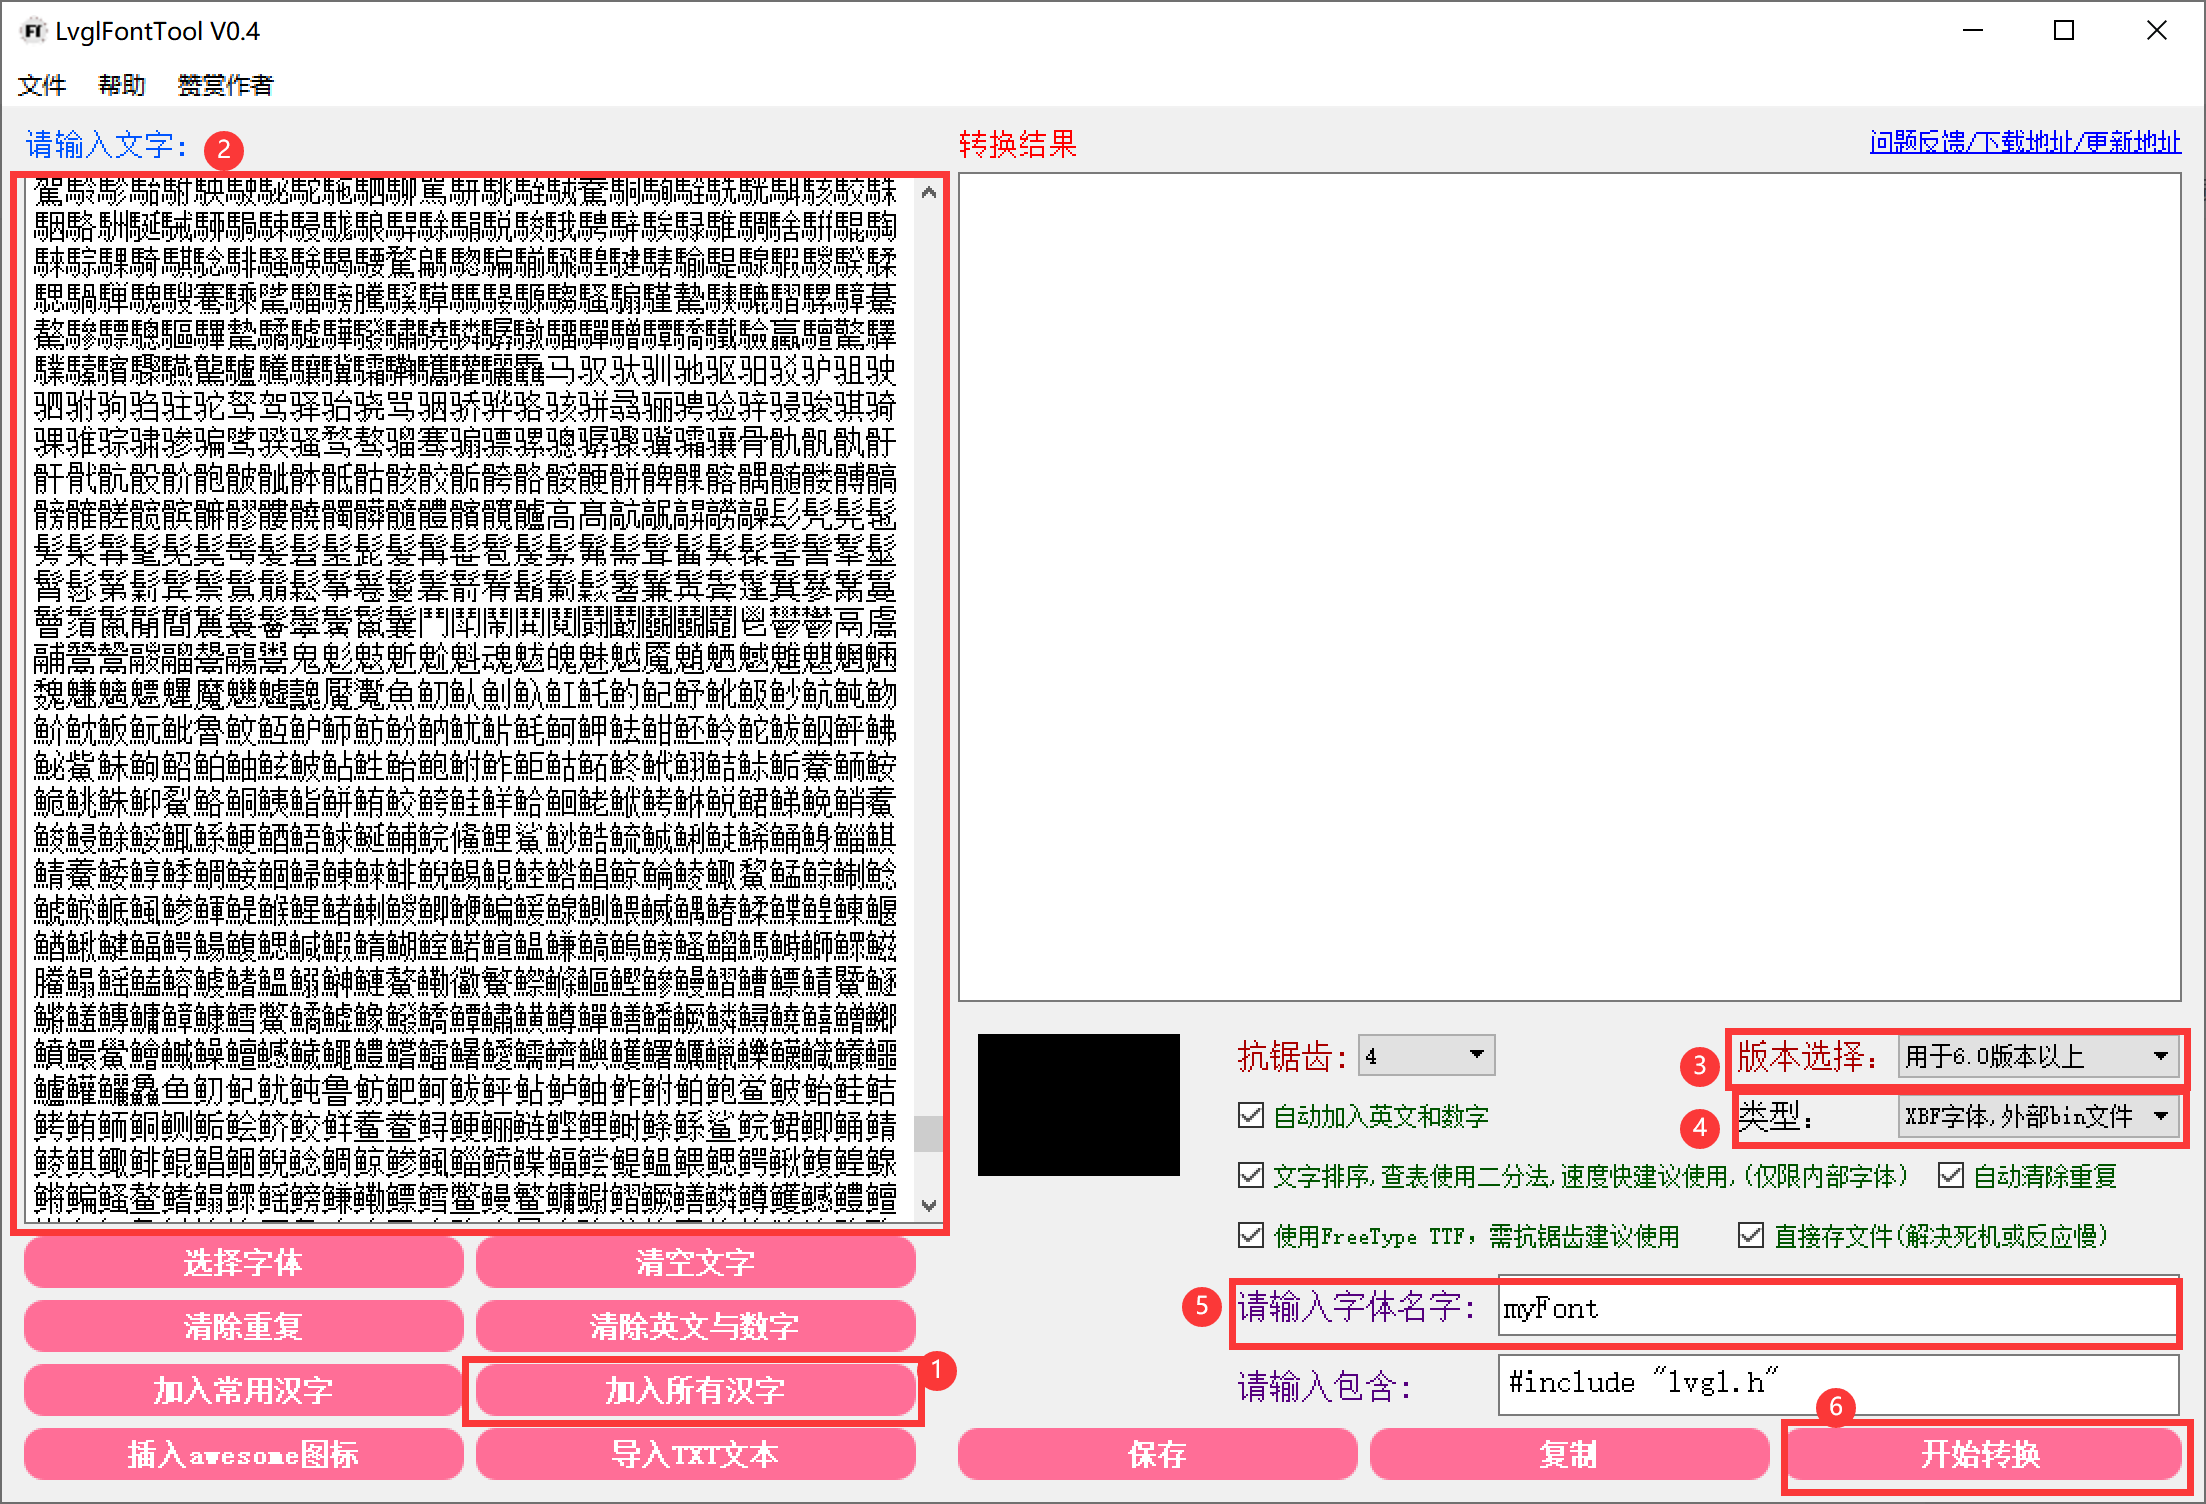Open the 问题反馈/下载地址/更新地址 link
The height and width of the screenshot is (1504, 2206).
pyautogui.click(x=2025, y=142)
